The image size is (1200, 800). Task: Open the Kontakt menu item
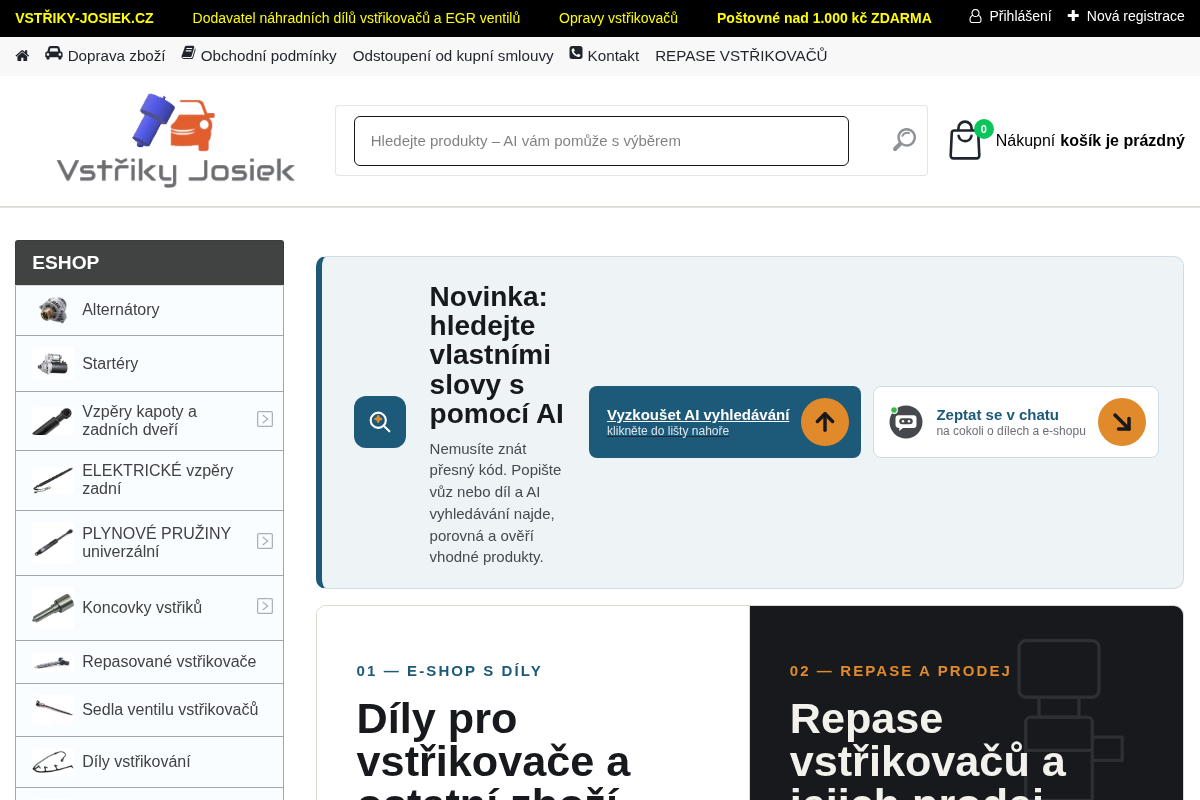click(604, 55)
